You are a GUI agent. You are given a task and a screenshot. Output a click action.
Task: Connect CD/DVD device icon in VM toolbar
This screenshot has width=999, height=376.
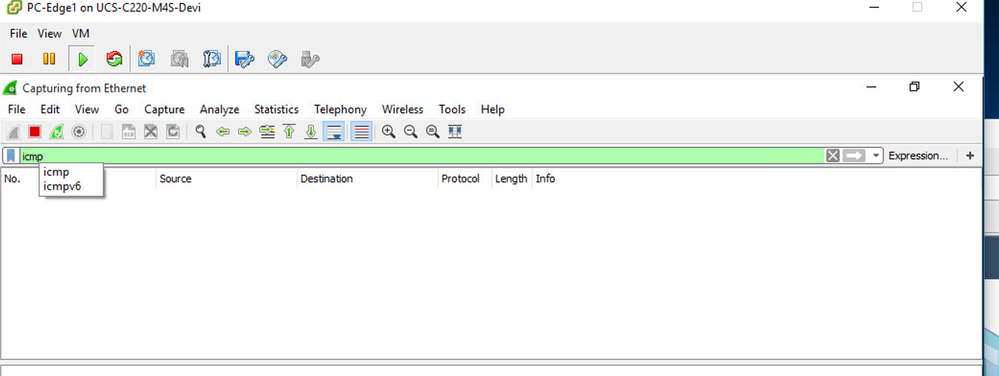(x=277, y=59)
